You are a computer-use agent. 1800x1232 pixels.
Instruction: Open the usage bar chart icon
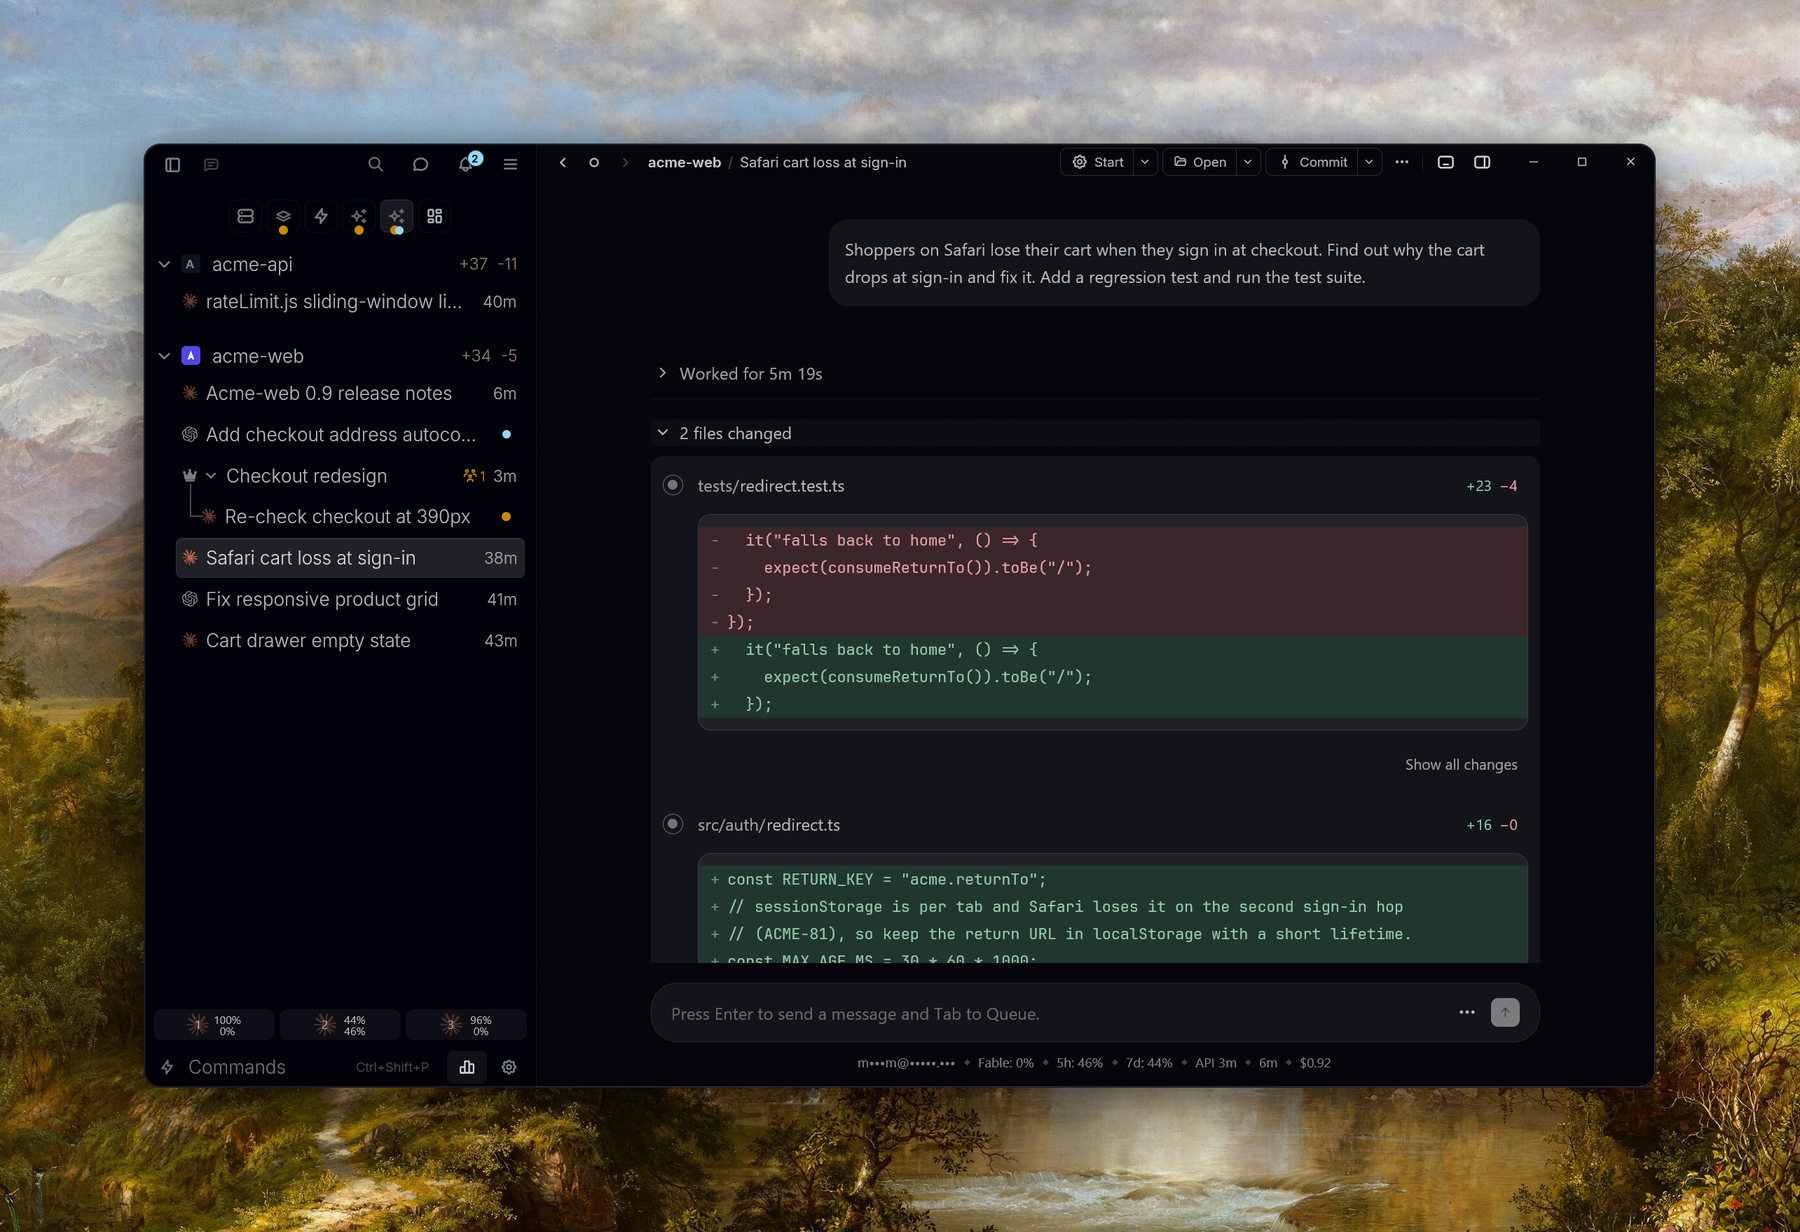pos(467,1067)
